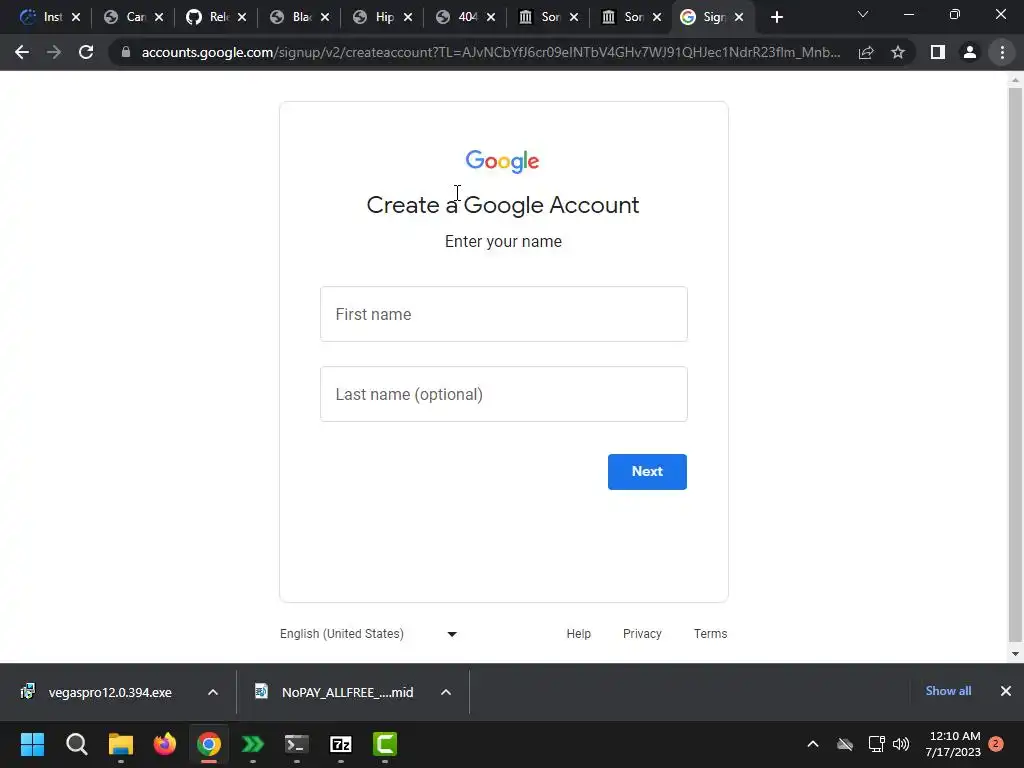The image size is (1024, 768).
Task: Click the page vertical scrollbar
Action: [1015, 364]
